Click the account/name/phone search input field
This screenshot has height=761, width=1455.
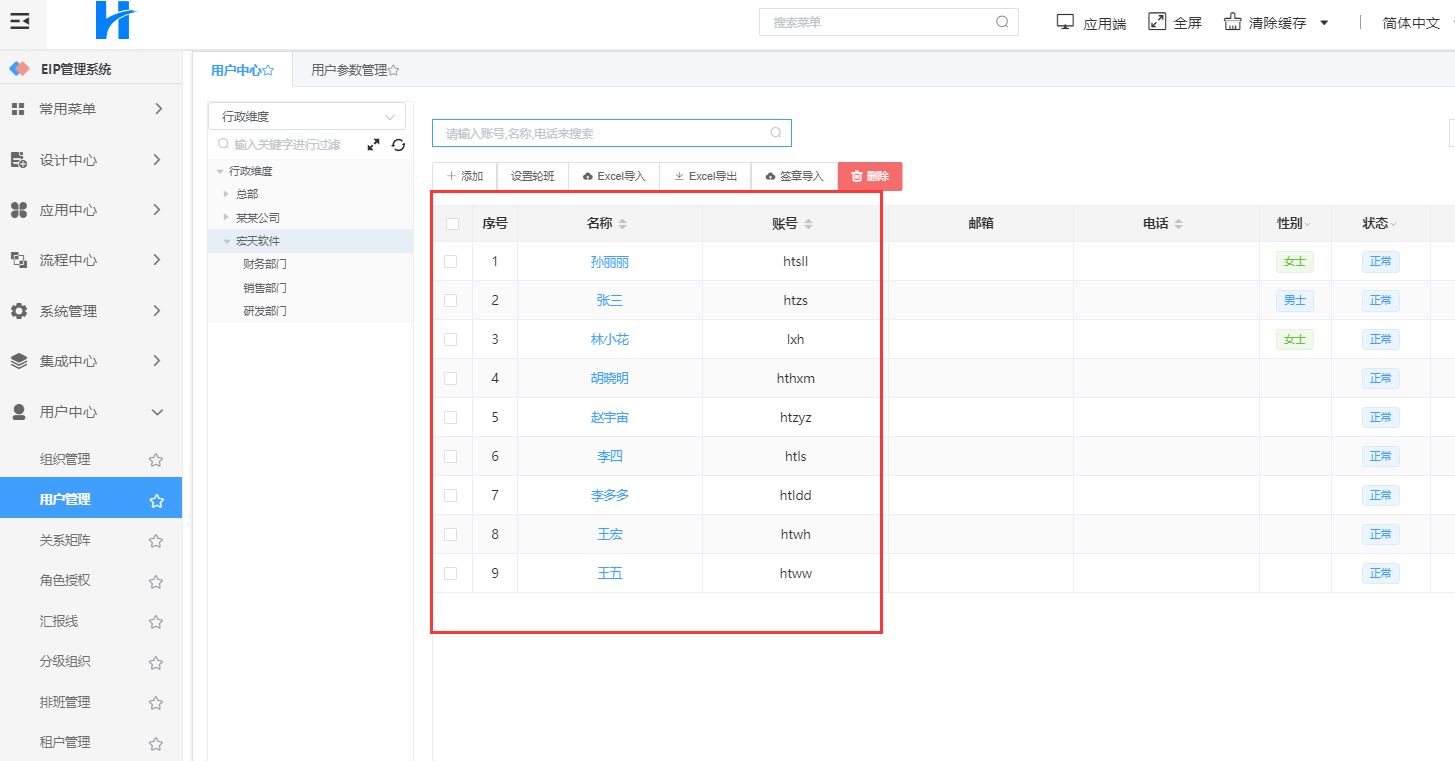tap(600, 133)
